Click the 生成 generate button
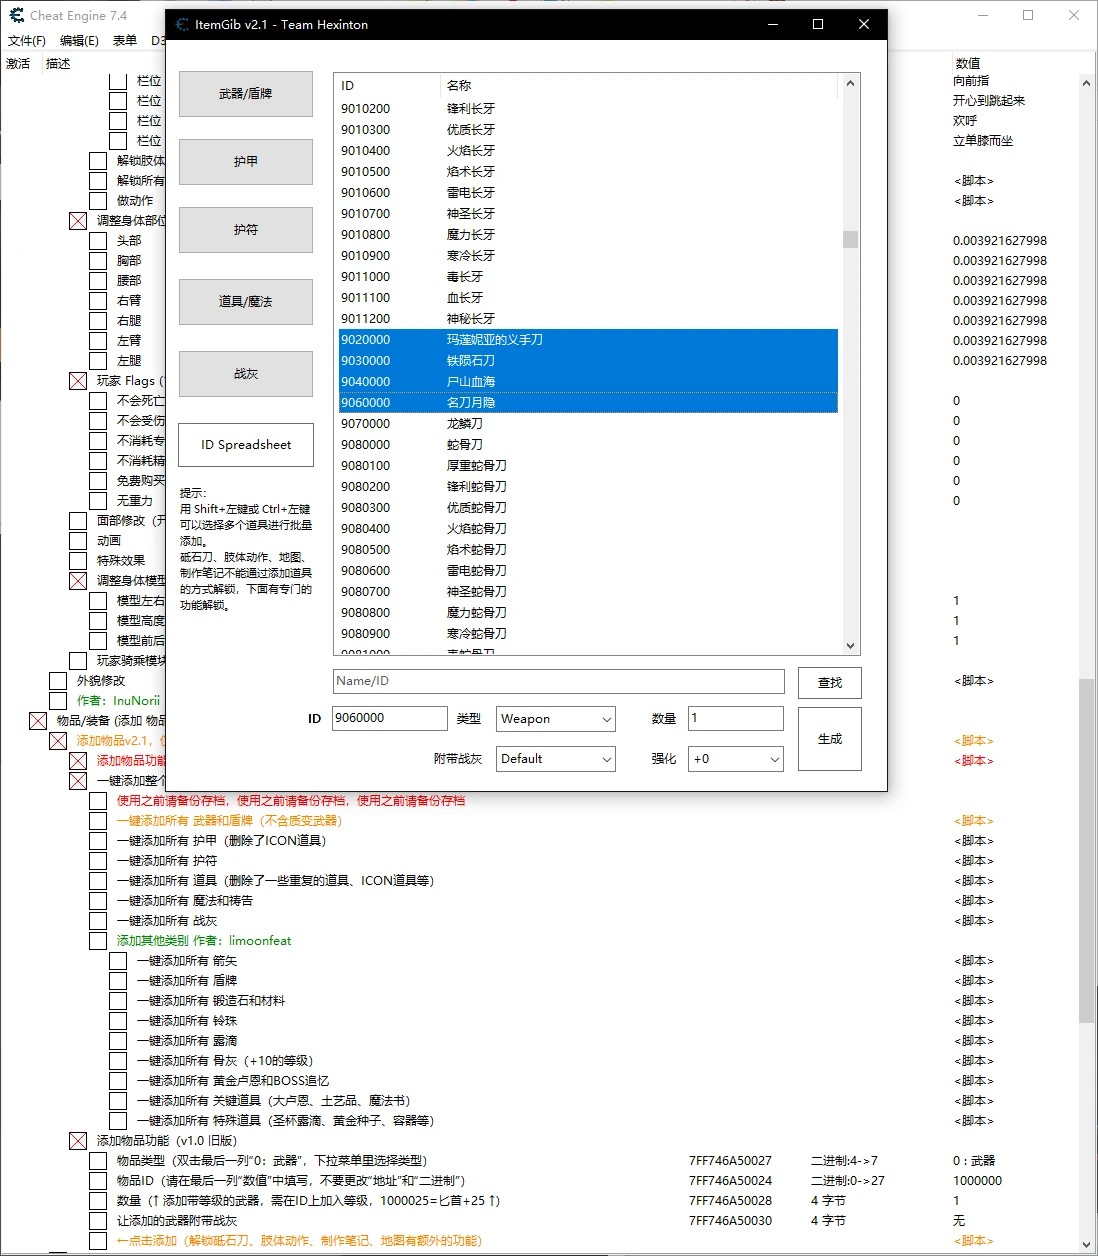The width and height of the screenshot is (1098, 1256). tap(830, 739)
